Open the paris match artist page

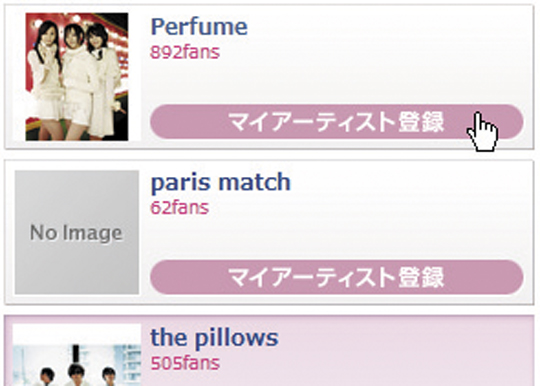coord(221,182)
